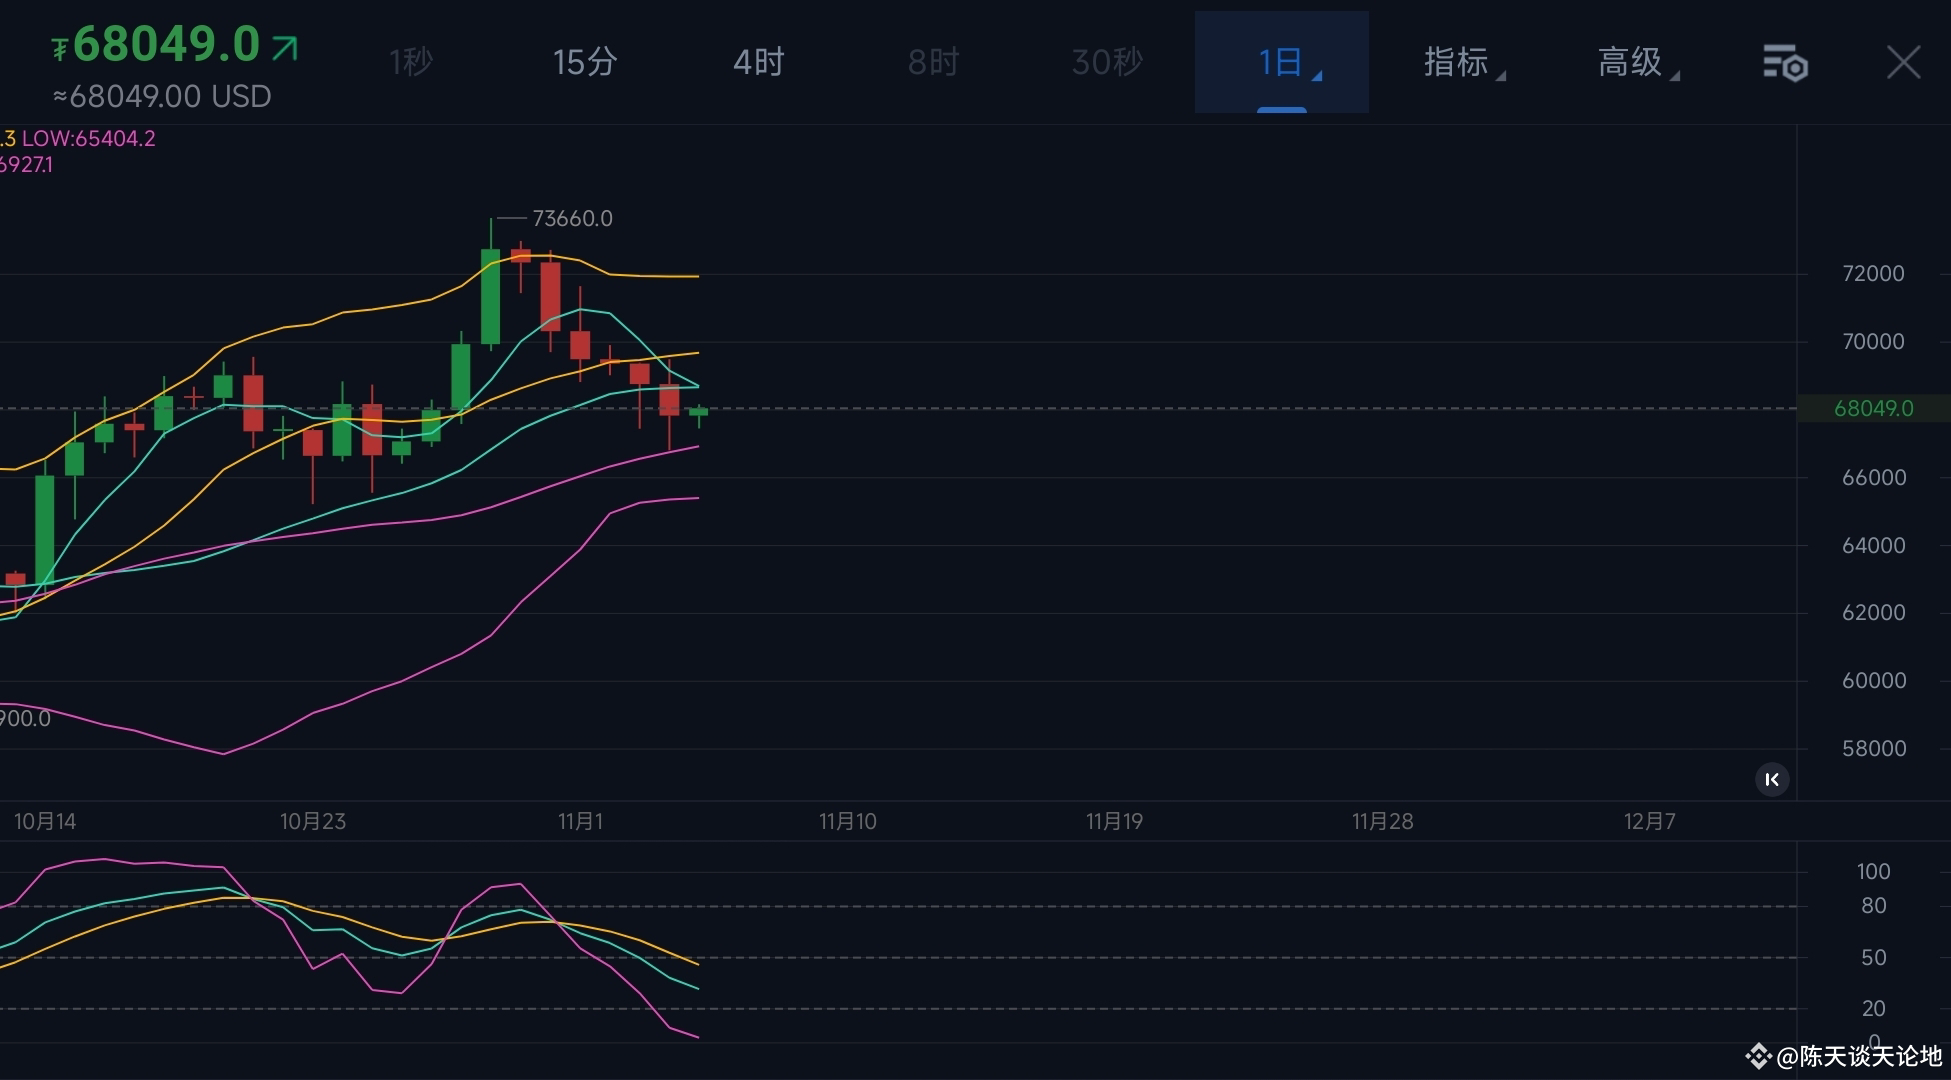Image resolution: width=1951 pixels, height=1080 pixels.
Task: Click the 11月19 date label
Action: 1115,822
